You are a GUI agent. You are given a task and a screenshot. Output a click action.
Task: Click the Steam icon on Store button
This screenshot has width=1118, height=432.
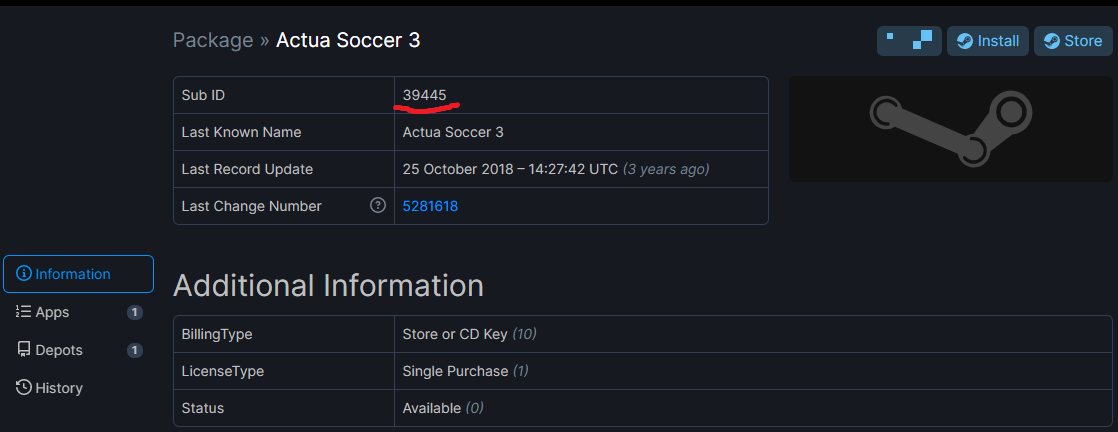[1051, 41]
